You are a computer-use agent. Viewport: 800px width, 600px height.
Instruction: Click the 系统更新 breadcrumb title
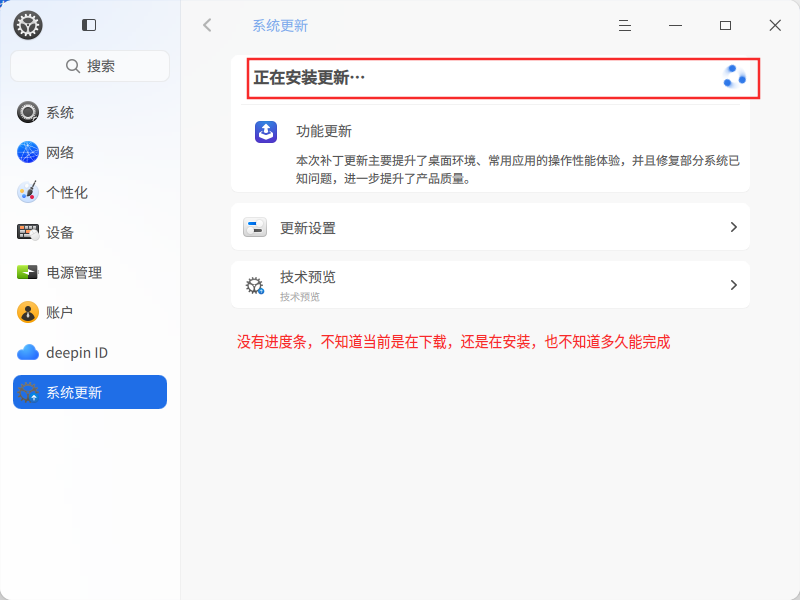[x=280, y=26]
